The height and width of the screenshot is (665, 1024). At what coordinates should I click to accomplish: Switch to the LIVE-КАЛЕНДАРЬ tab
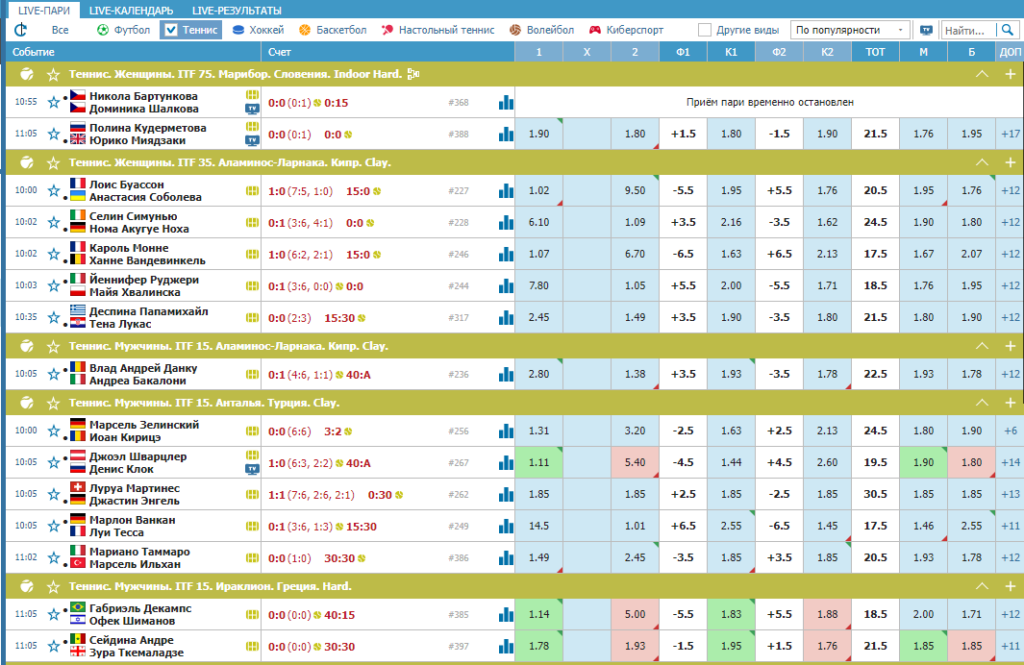click(131, 10)
